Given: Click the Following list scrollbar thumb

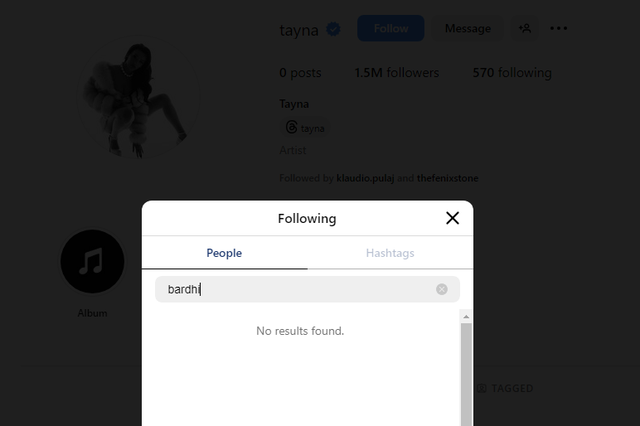Looking at the screenshot, I should pyautogui.click(x=466, y=375).
